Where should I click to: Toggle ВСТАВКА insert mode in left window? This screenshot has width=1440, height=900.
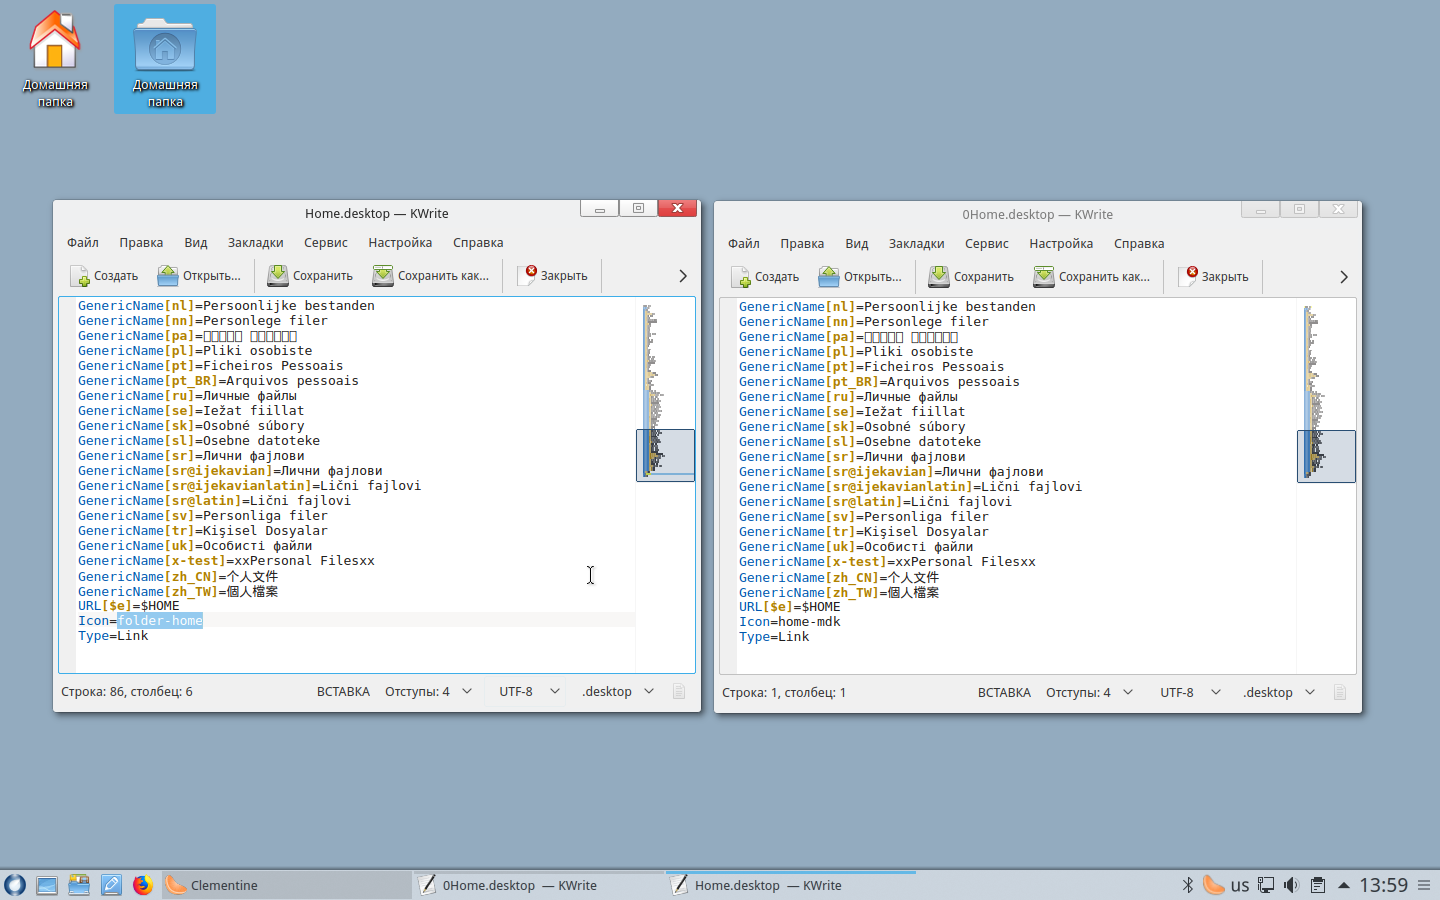point(343,692)
